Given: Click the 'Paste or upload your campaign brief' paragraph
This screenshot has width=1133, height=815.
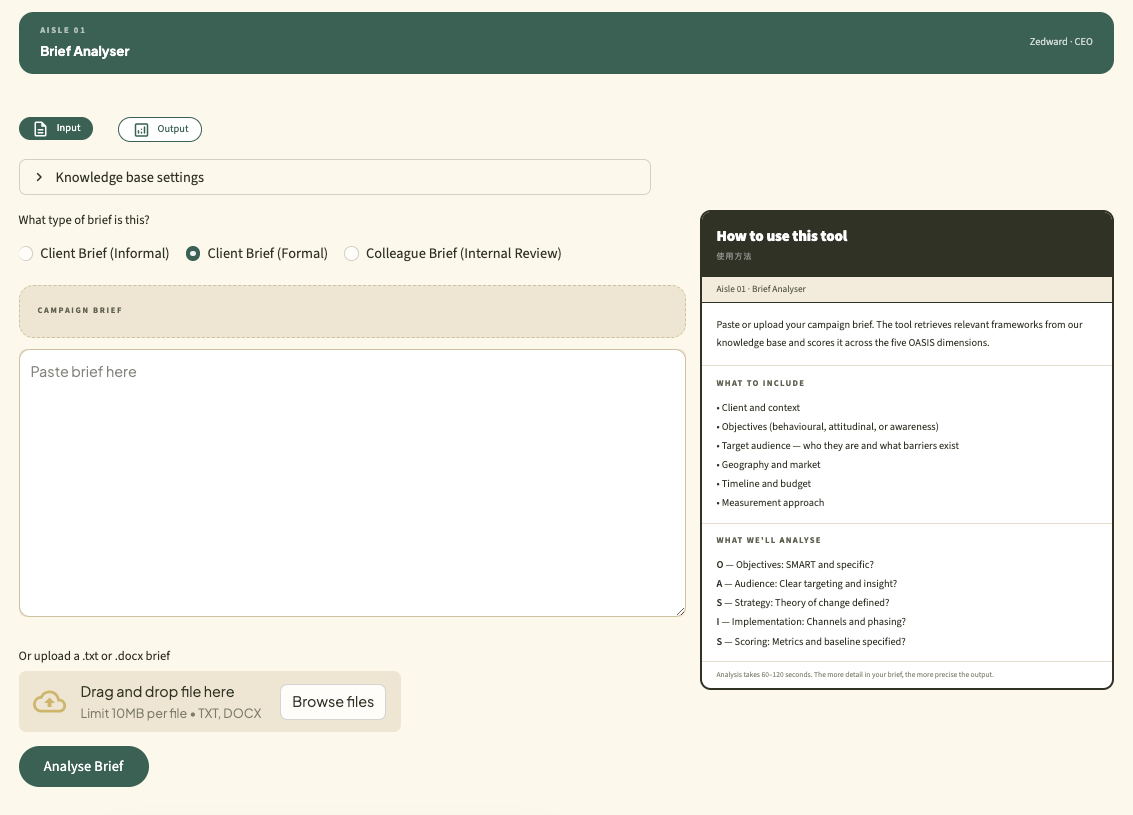Looking at the screenshot, I should [900, 334].
